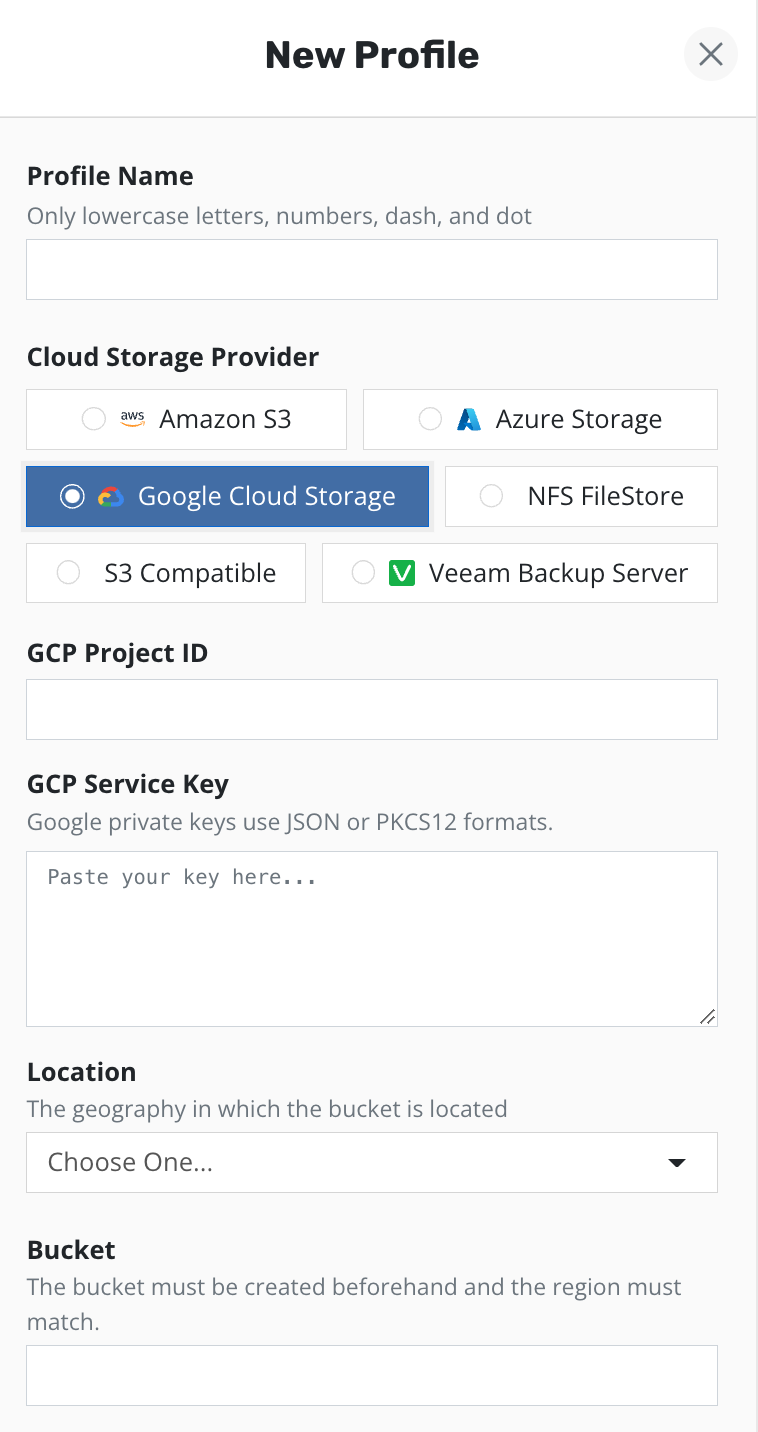
Task: Focus the GCP Project ID field
Action: point(371,709)
